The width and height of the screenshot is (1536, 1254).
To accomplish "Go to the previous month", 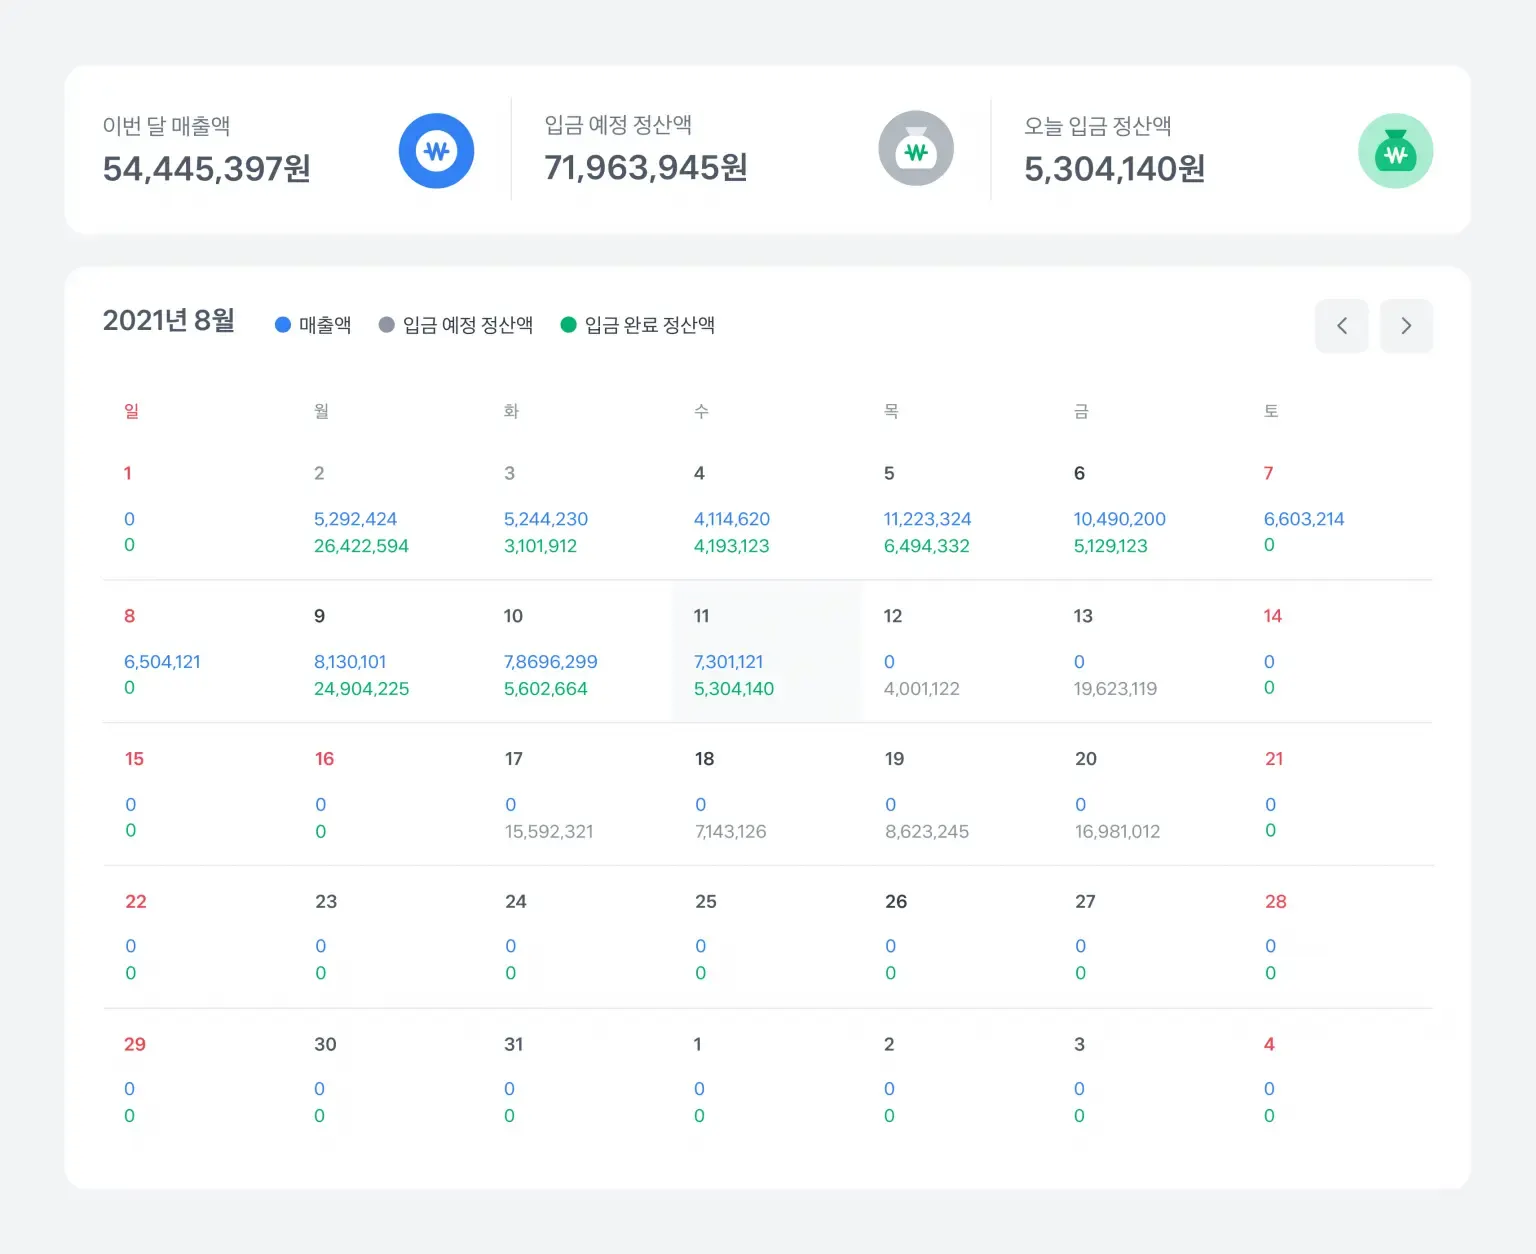I will pos(1342,326).
